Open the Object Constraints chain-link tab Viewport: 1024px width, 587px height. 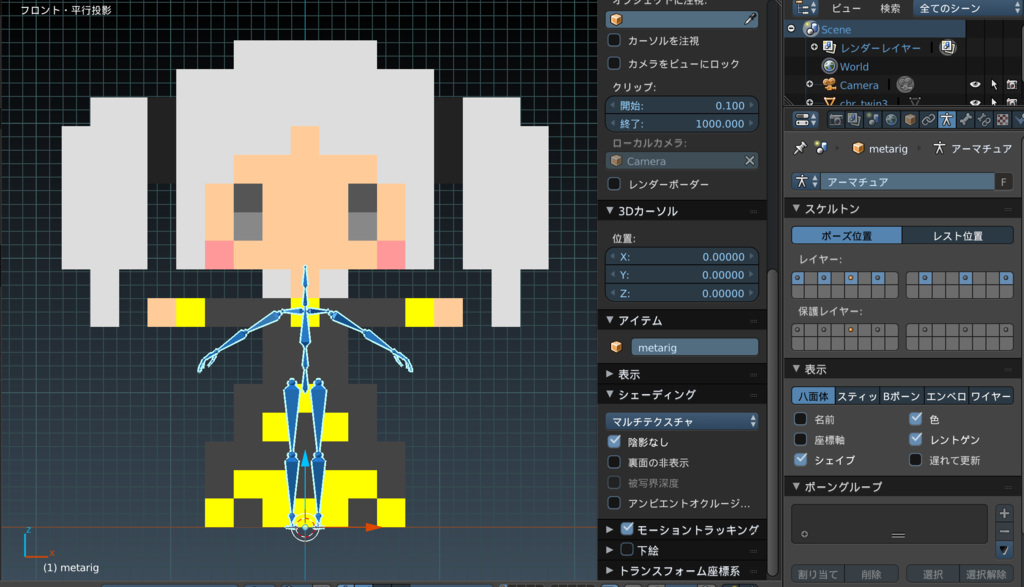pos(928,120)
